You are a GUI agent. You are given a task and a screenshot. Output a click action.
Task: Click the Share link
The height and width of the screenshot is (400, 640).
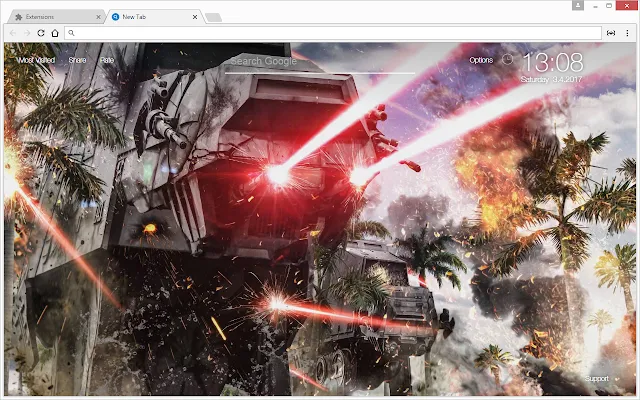pos(78,60)
